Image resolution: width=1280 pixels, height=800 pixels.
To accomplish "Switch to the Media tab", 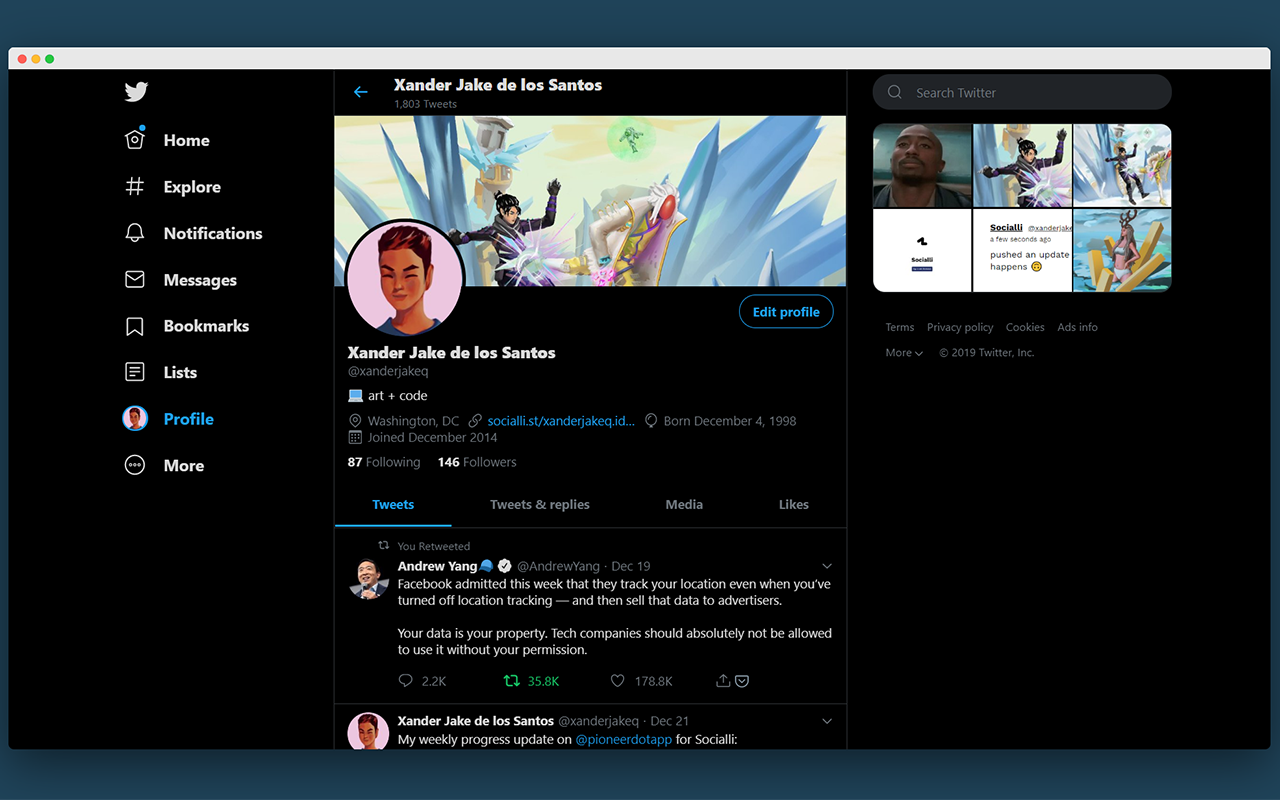I will [684, 504].
